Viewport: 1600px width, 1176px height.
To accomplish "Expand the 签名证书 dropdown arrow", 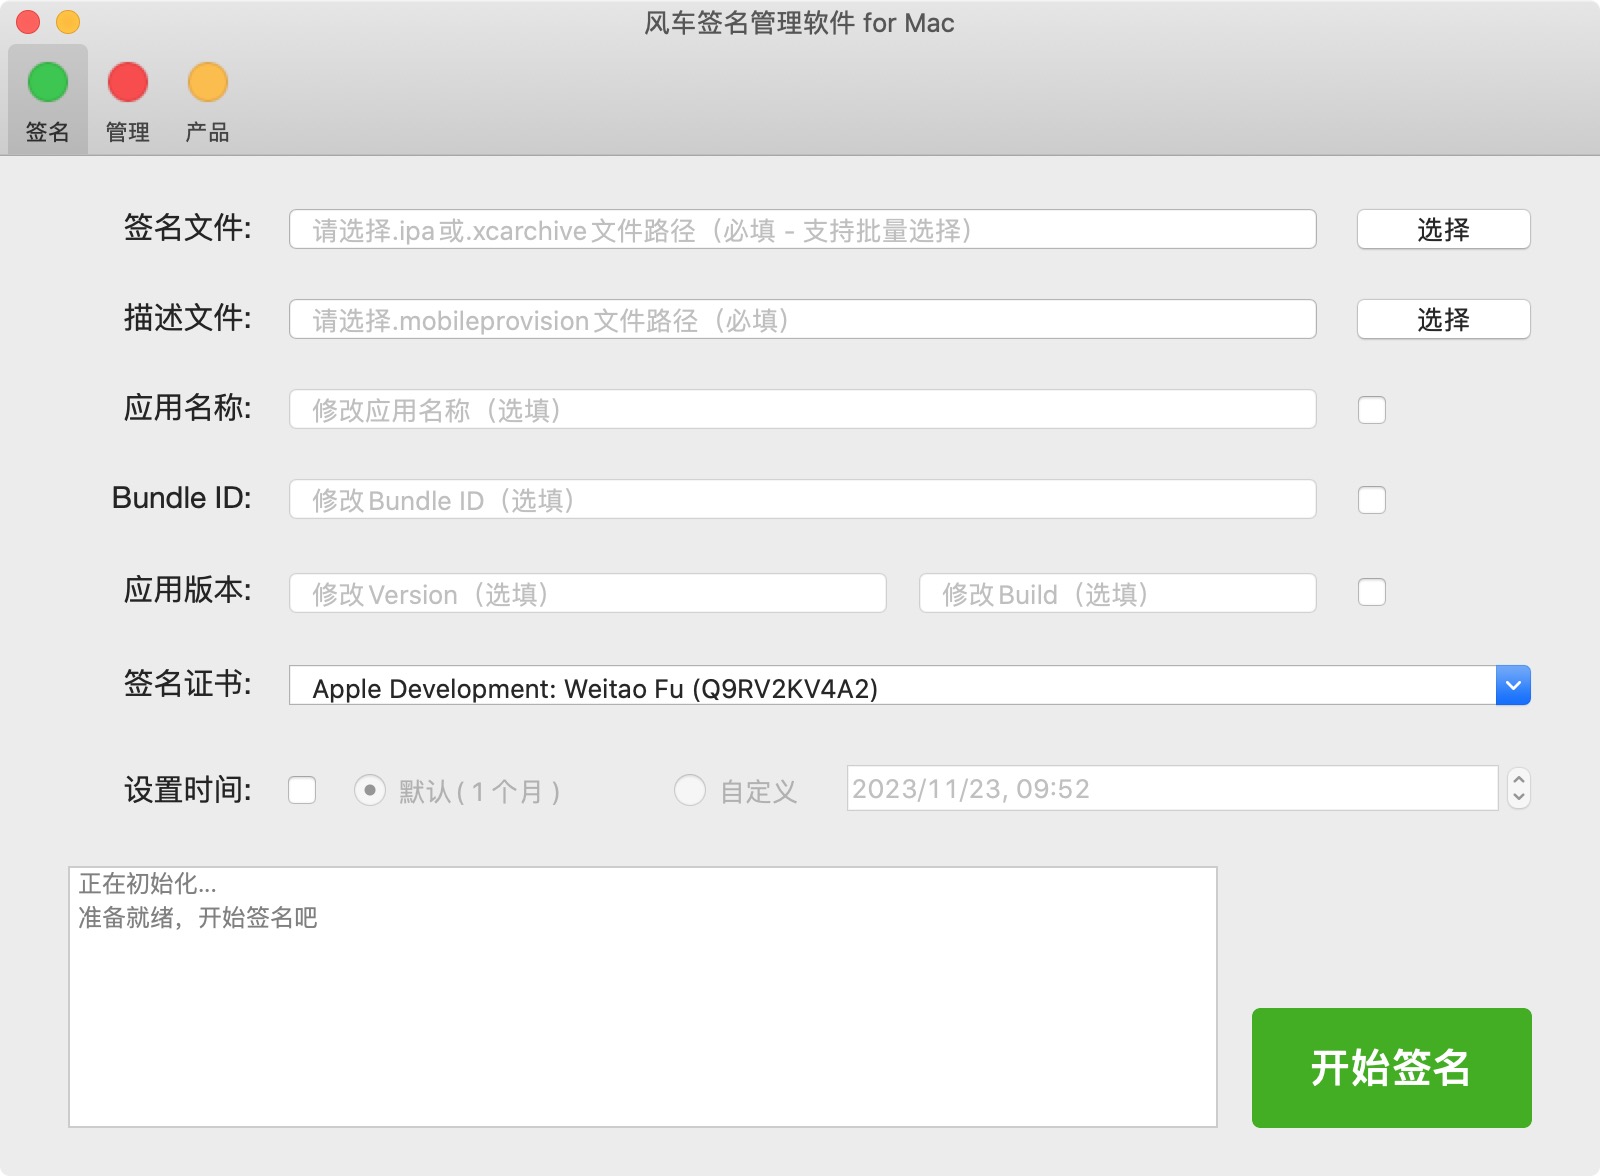I will [x=1513, y=686].
